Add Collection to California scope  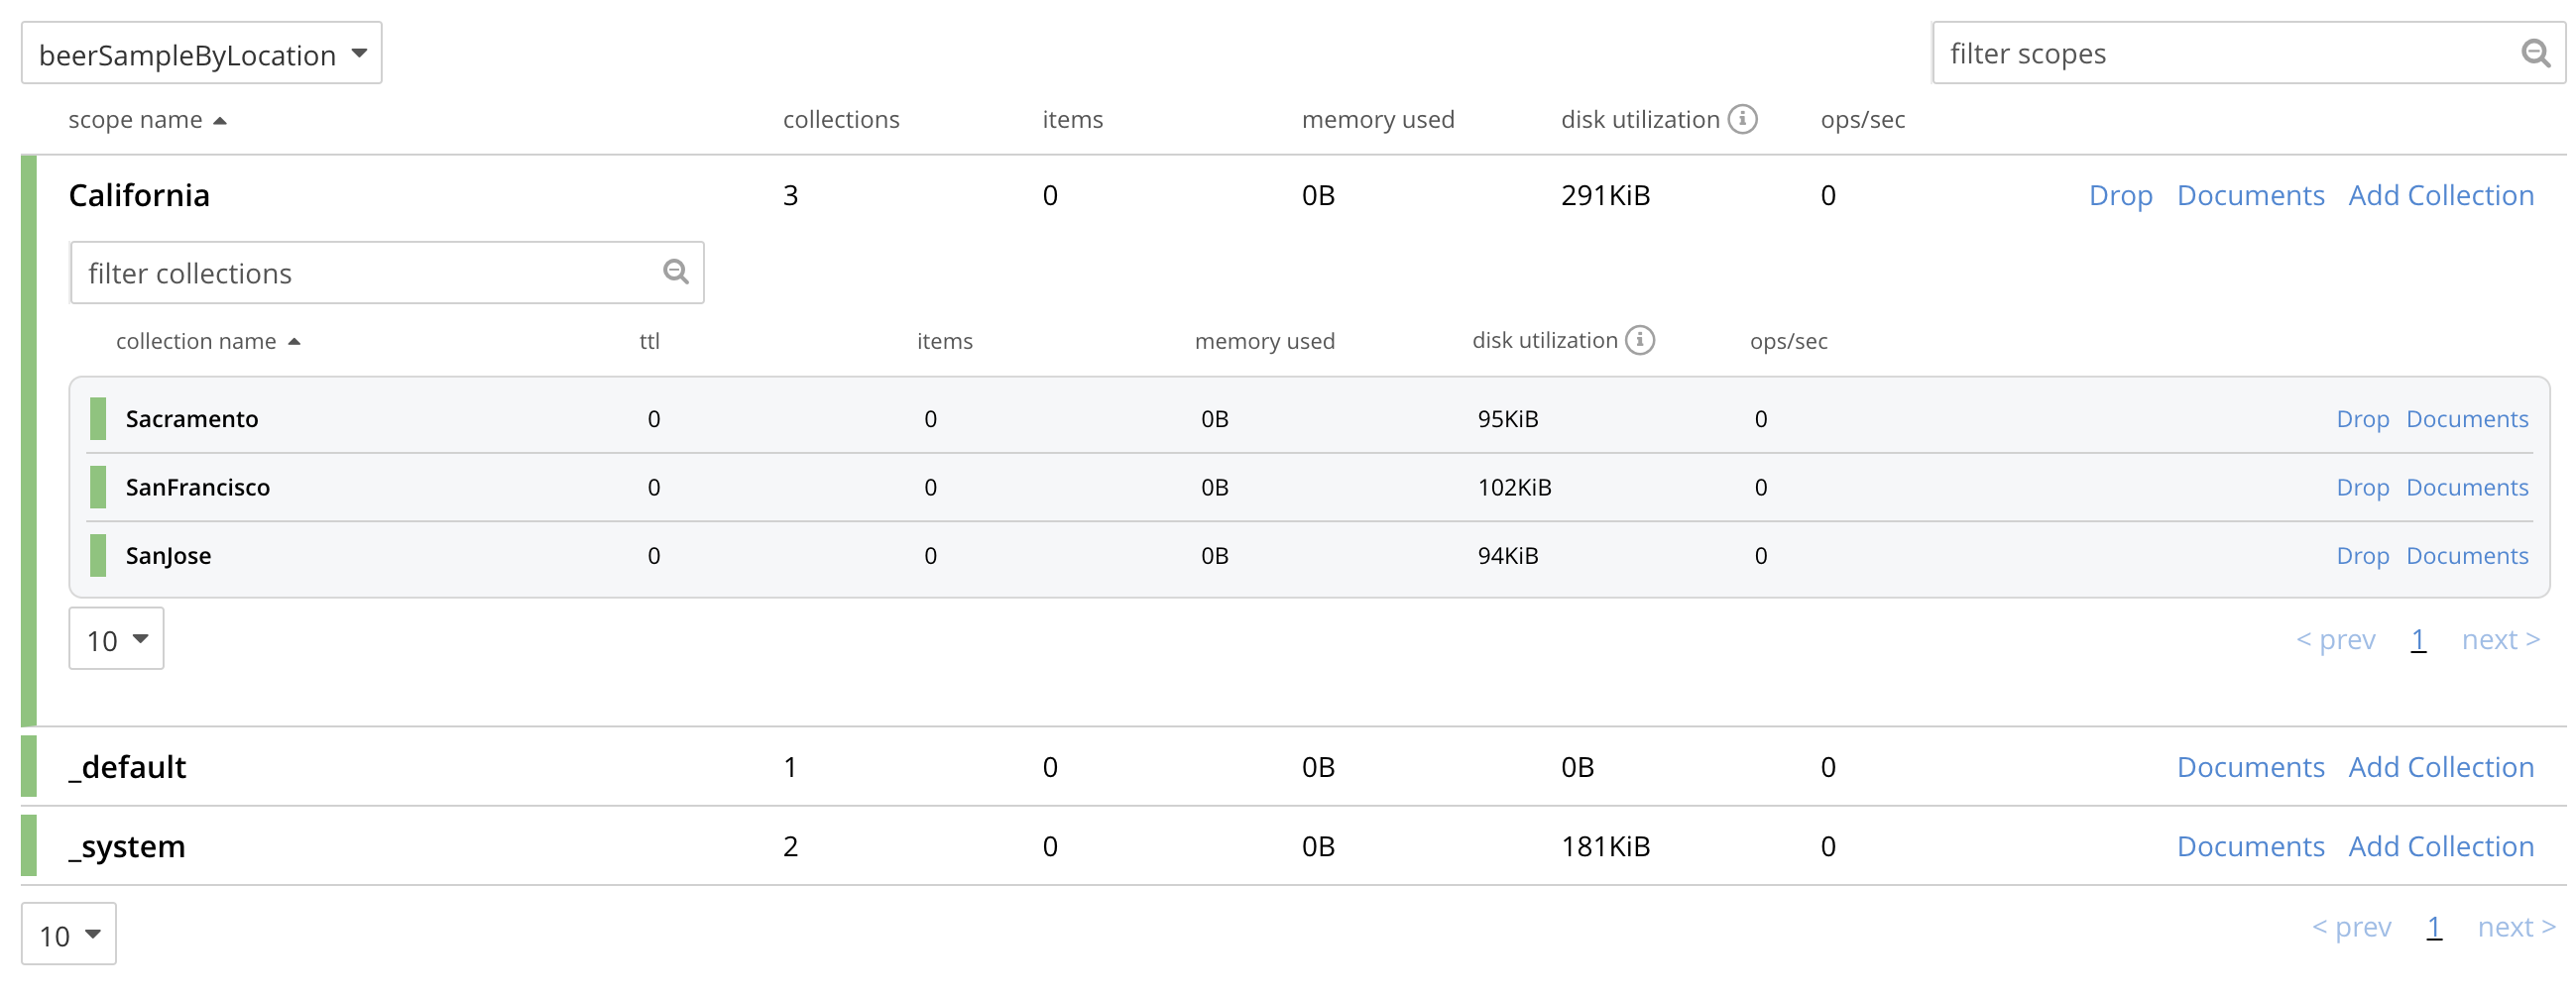2440,195
